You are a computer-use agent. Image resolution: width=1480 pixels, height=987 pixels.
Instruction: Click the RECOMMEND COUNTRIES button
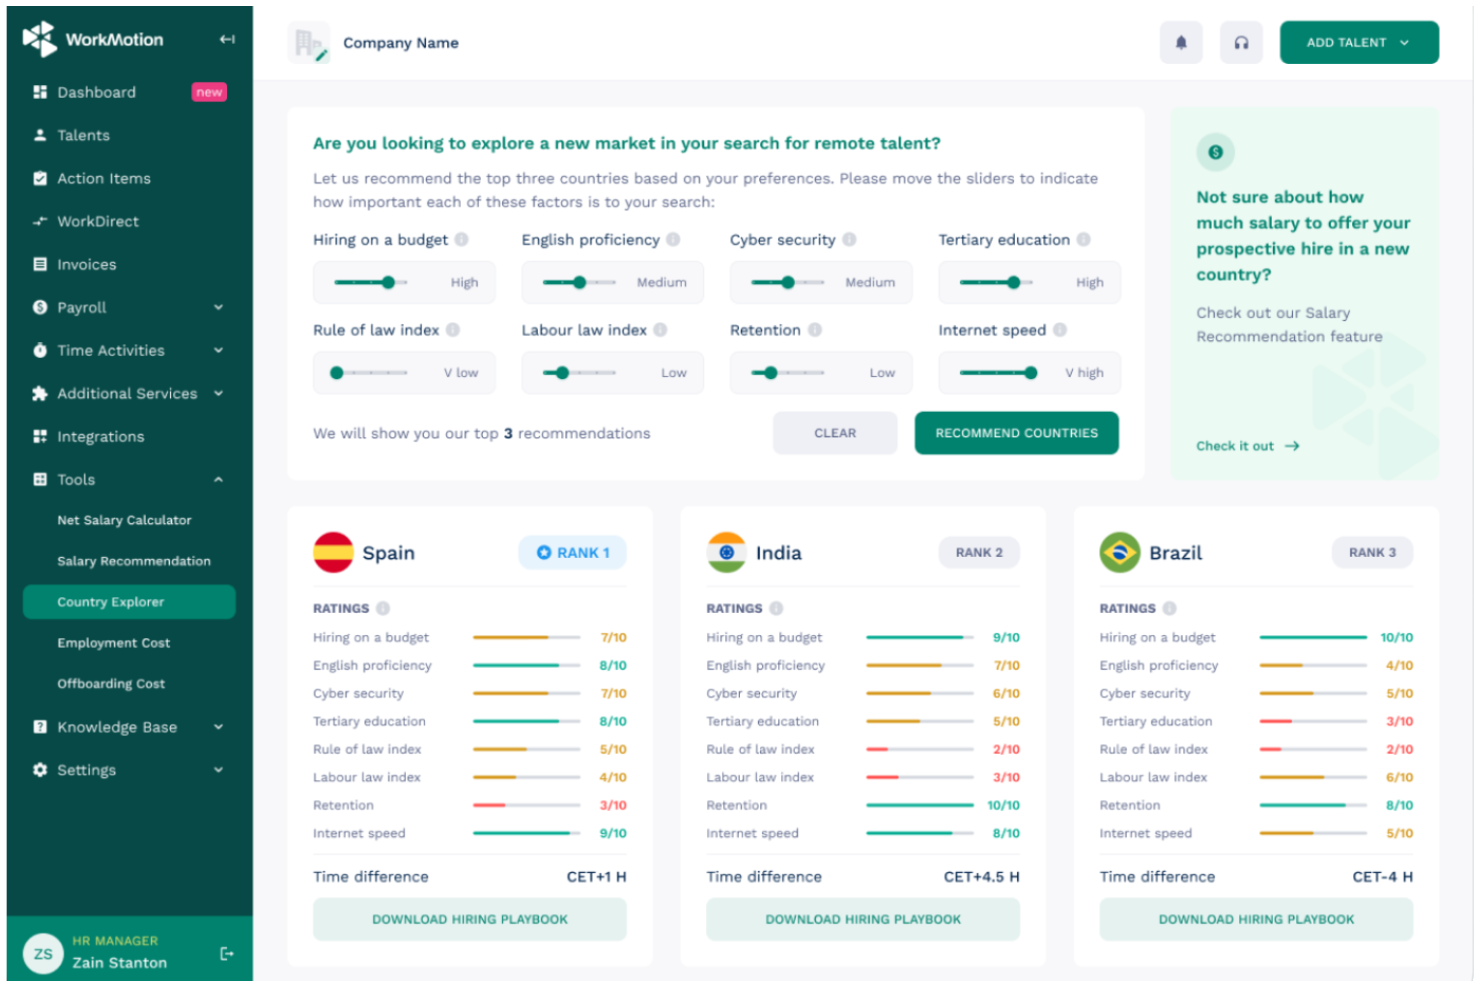tap(1016, 433)
